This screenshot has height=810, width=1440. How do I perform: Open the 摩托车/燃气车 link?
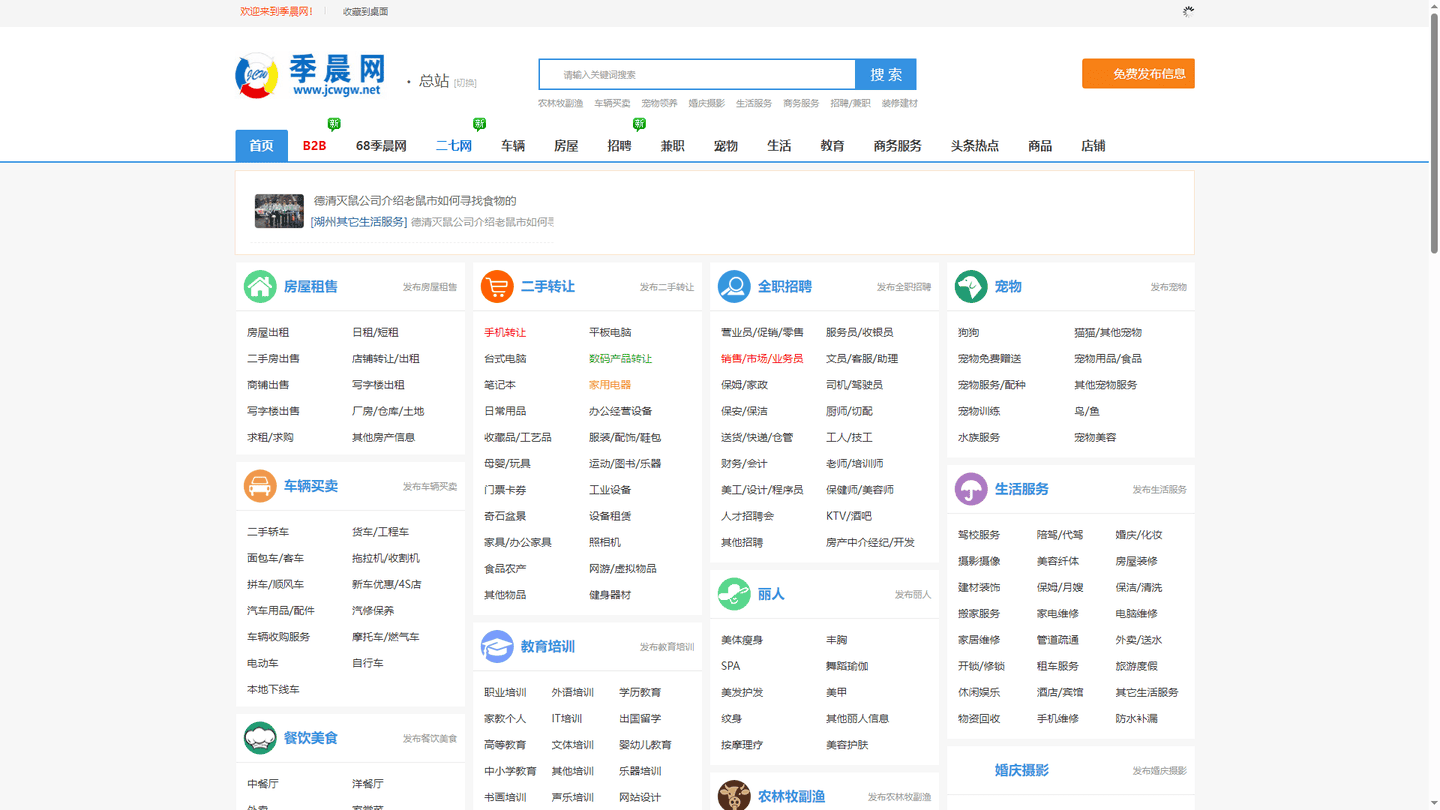385,637
